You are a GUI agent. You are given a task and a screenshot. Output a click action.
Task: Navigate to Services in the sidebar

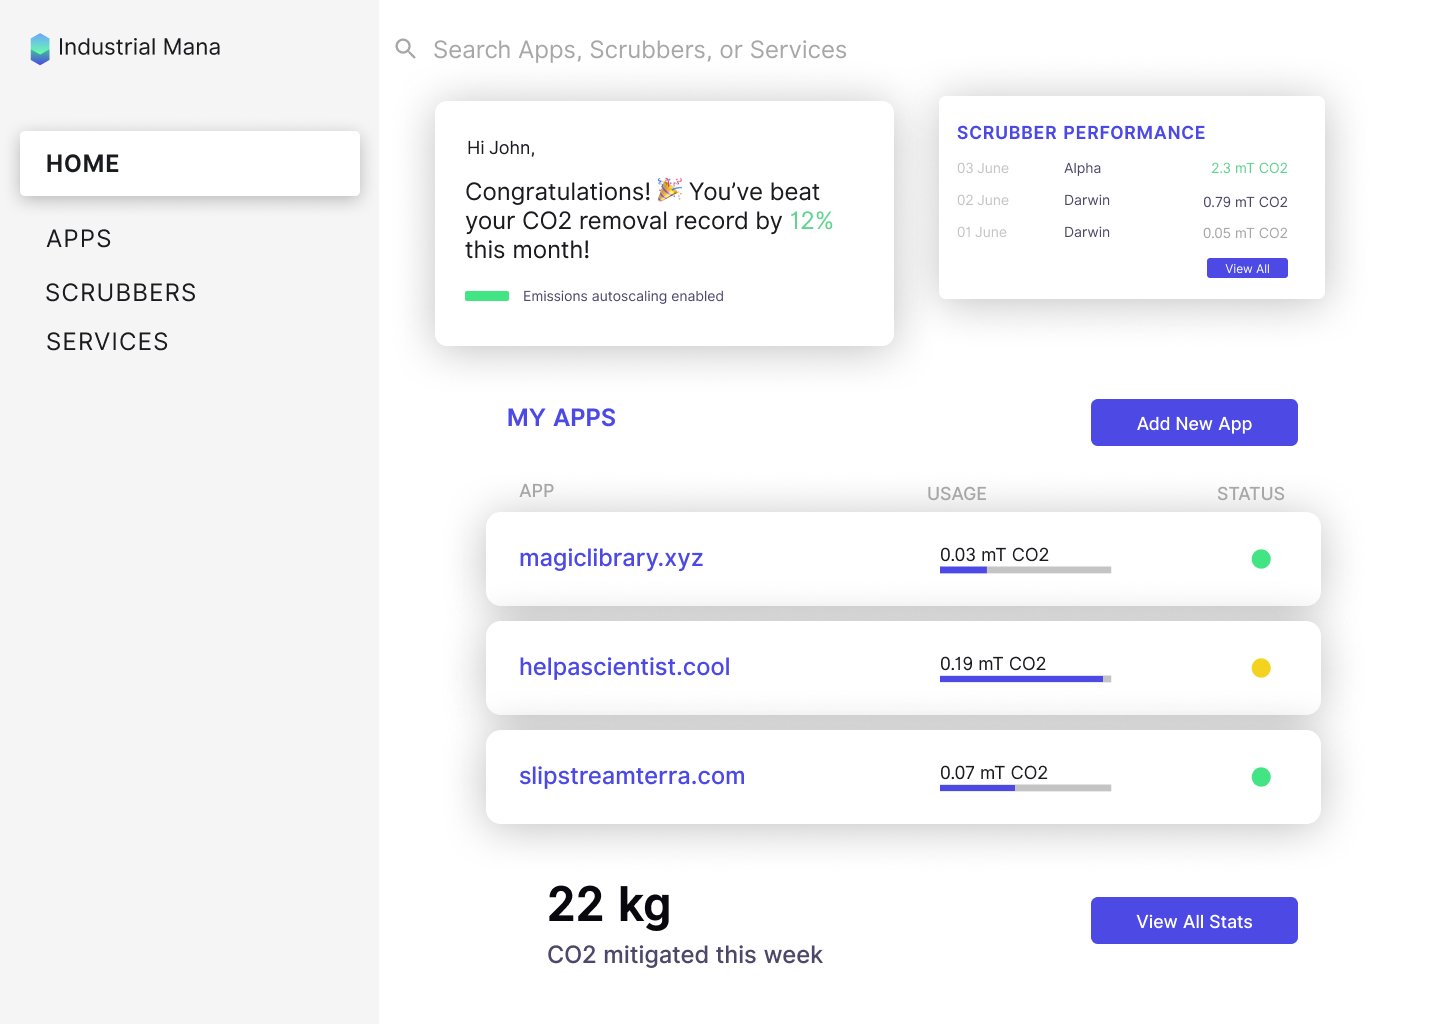[107, 342]
